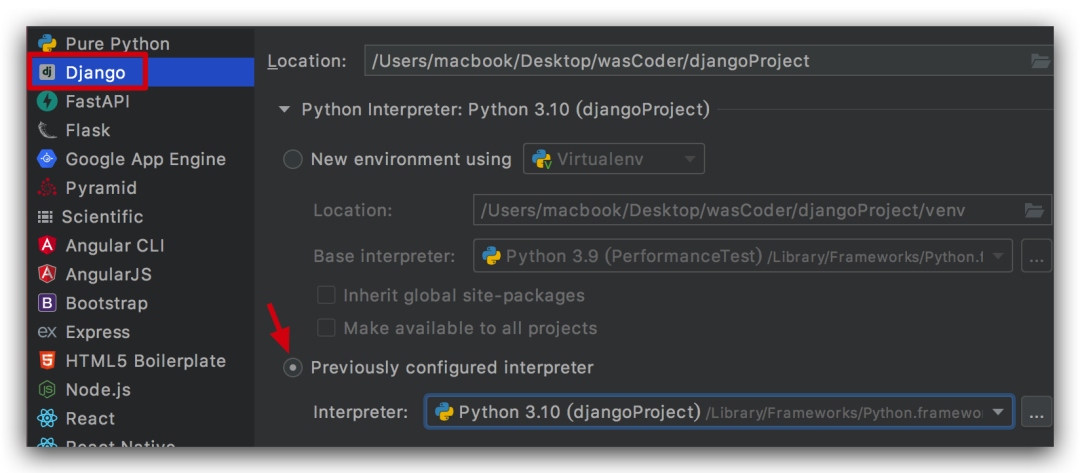Select the Google App Engine icon

46,159
